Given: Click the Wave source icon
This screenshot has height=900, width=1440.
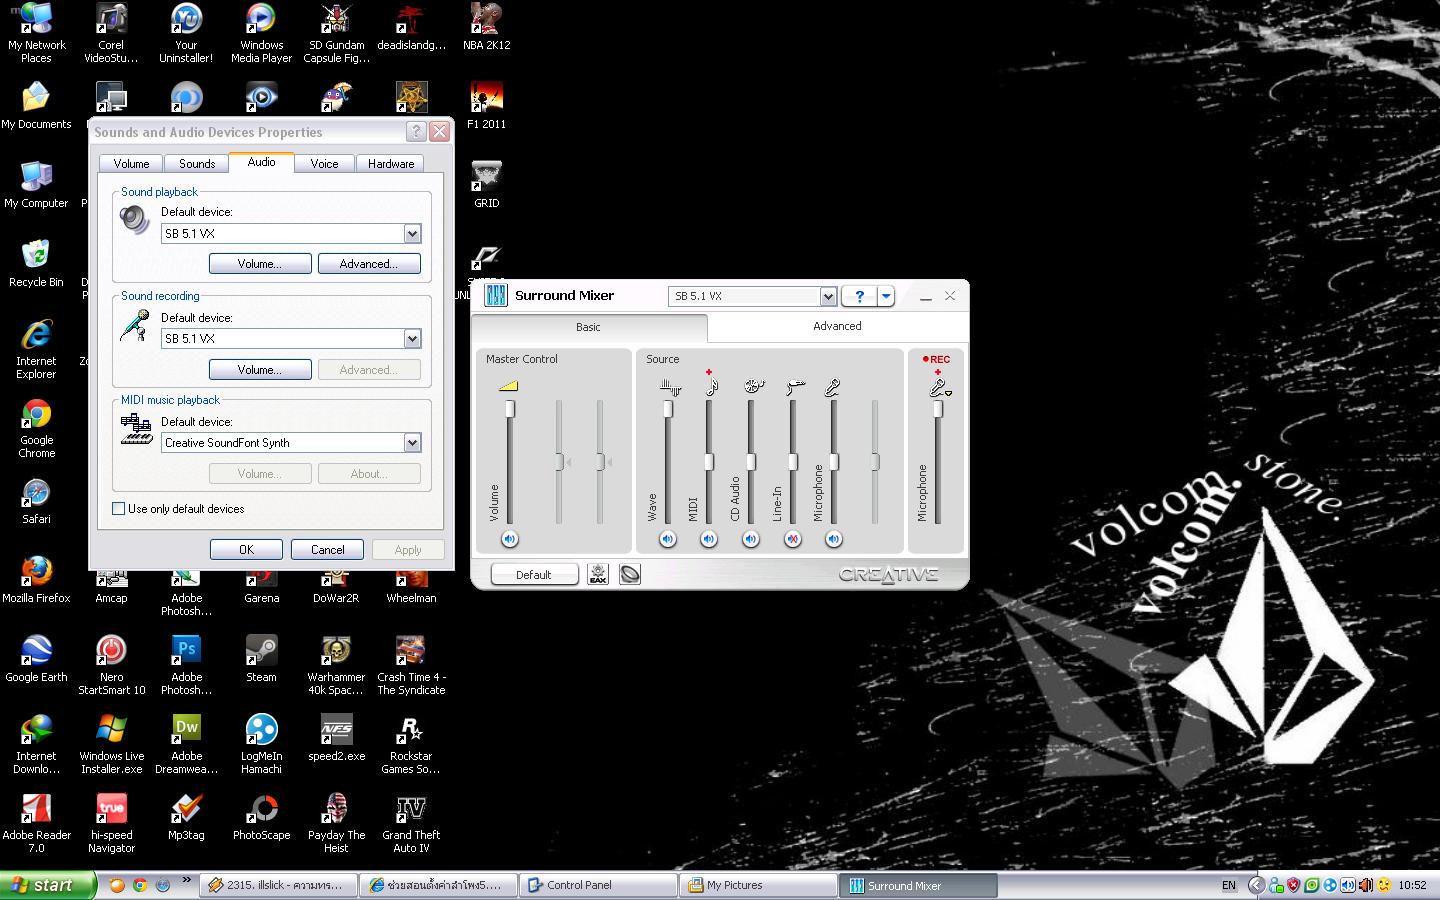Looking at the screenshot, I should [669, 386].
